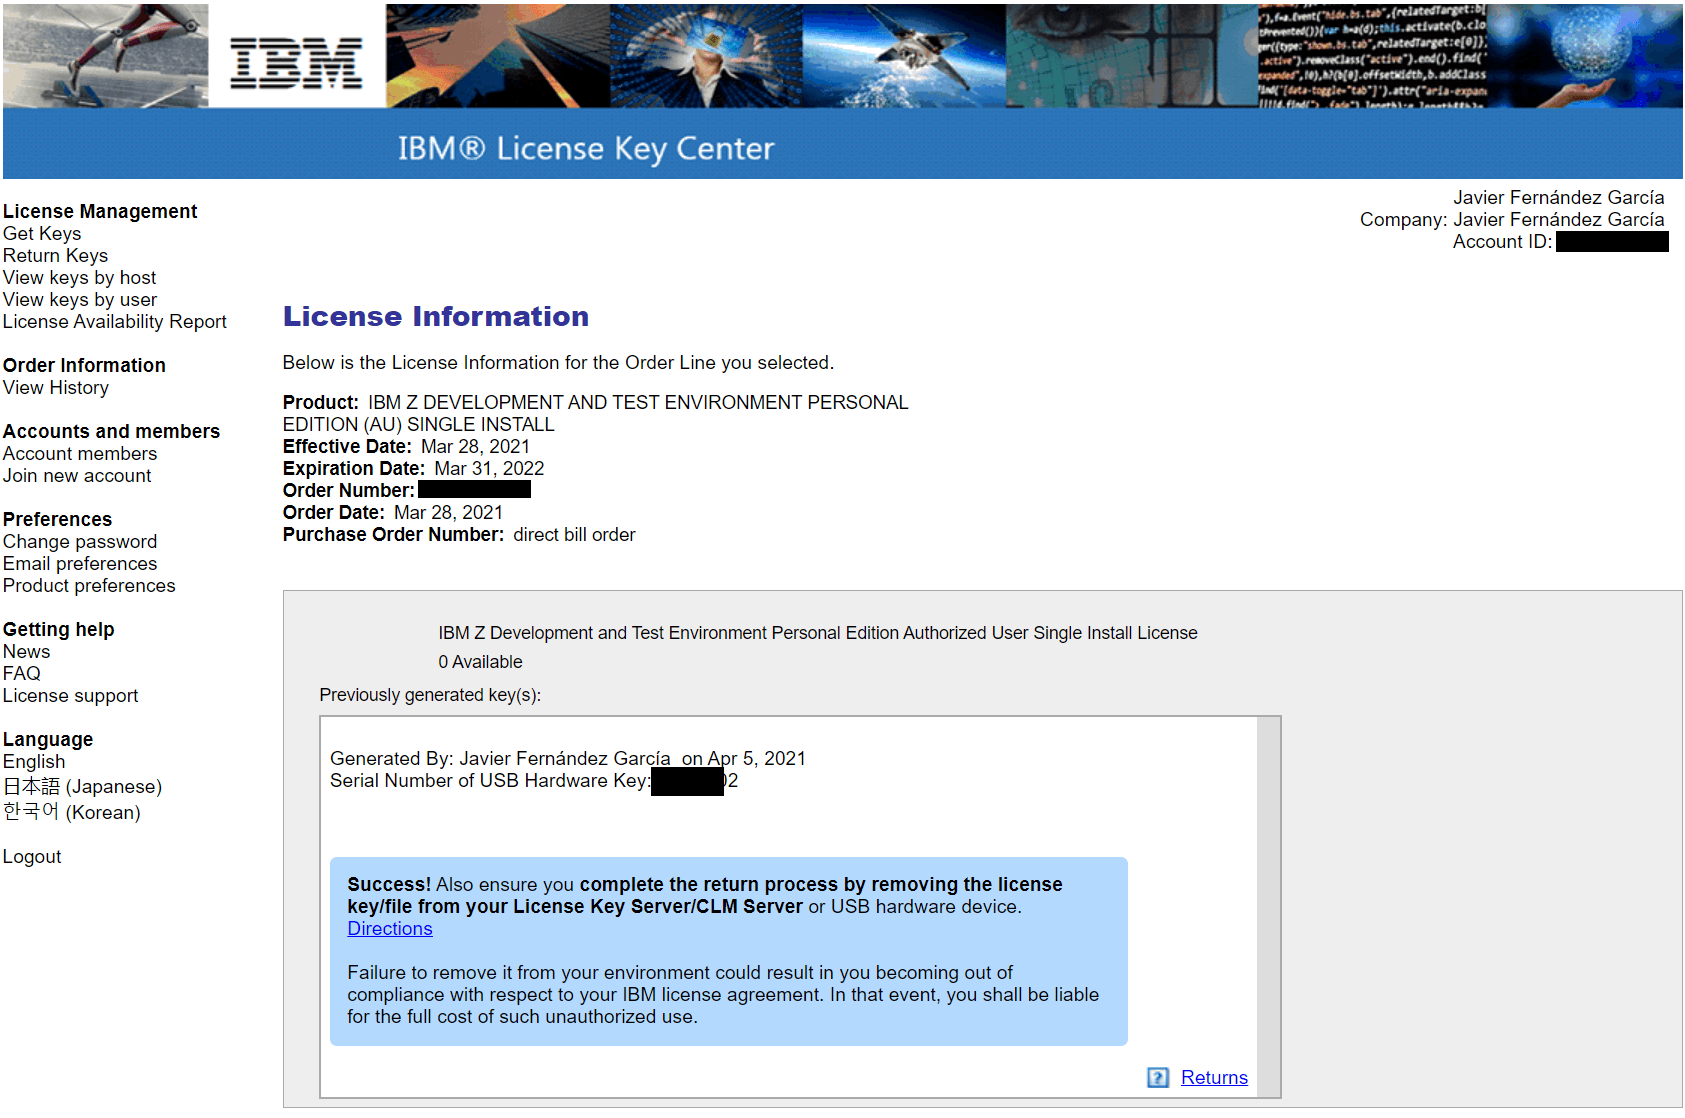Open Email preferences
The width and height of the screenshot is (1685, 1118).
click(x=79, y=563)
